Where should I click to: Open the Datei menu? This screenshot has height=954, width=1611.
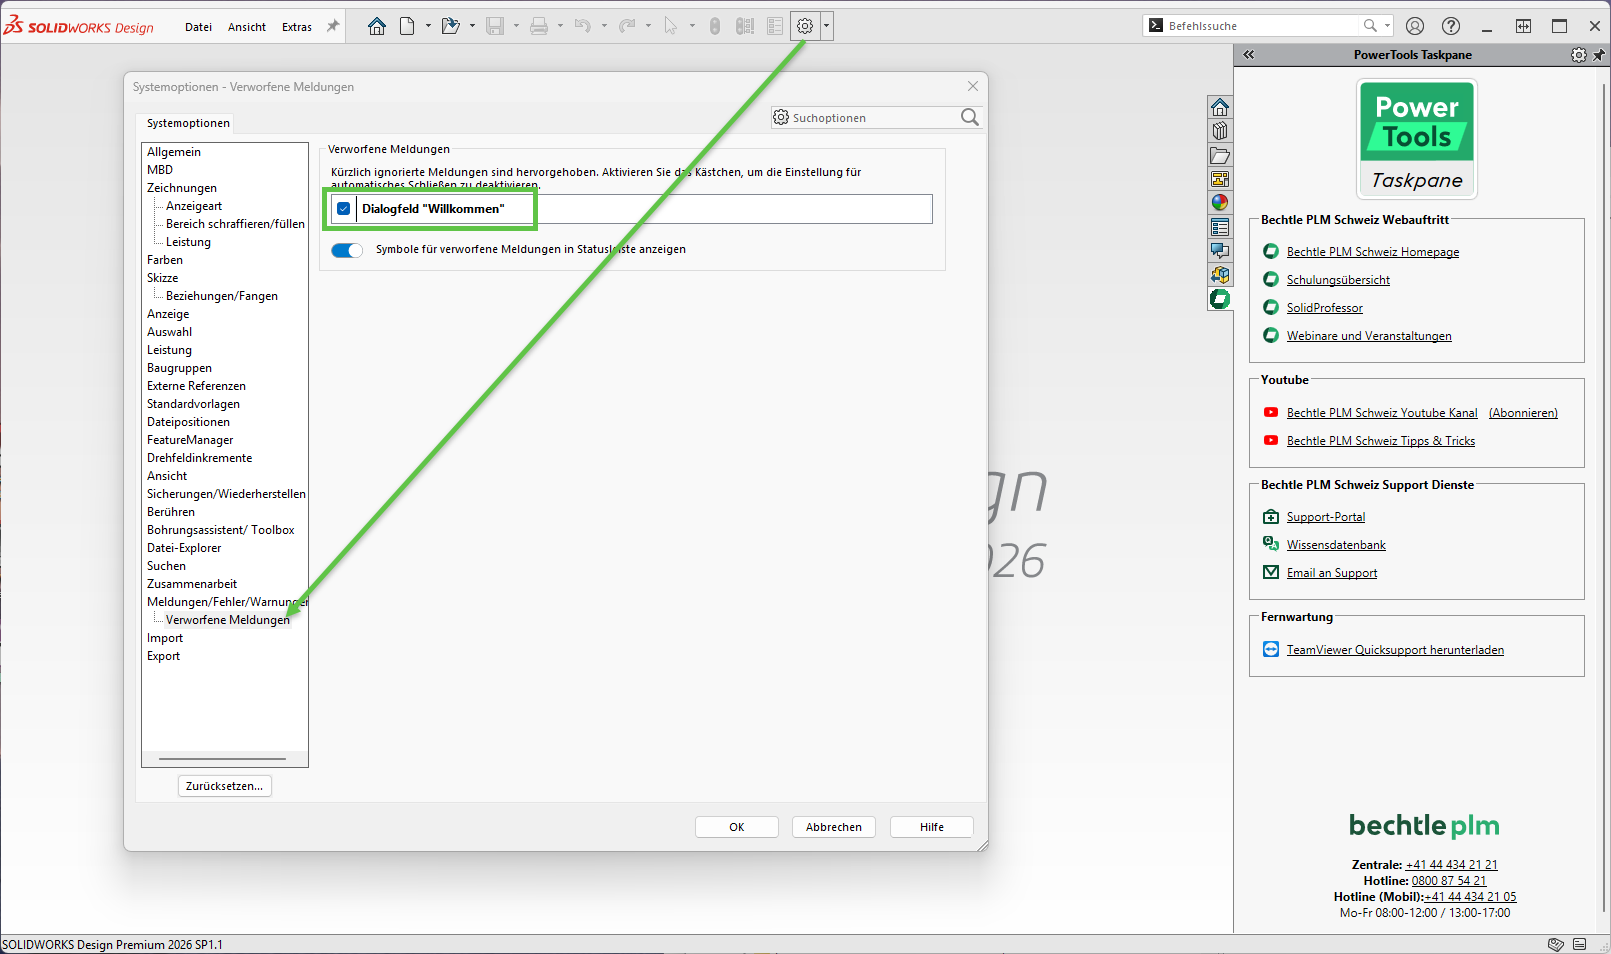[x=198, y=27]
